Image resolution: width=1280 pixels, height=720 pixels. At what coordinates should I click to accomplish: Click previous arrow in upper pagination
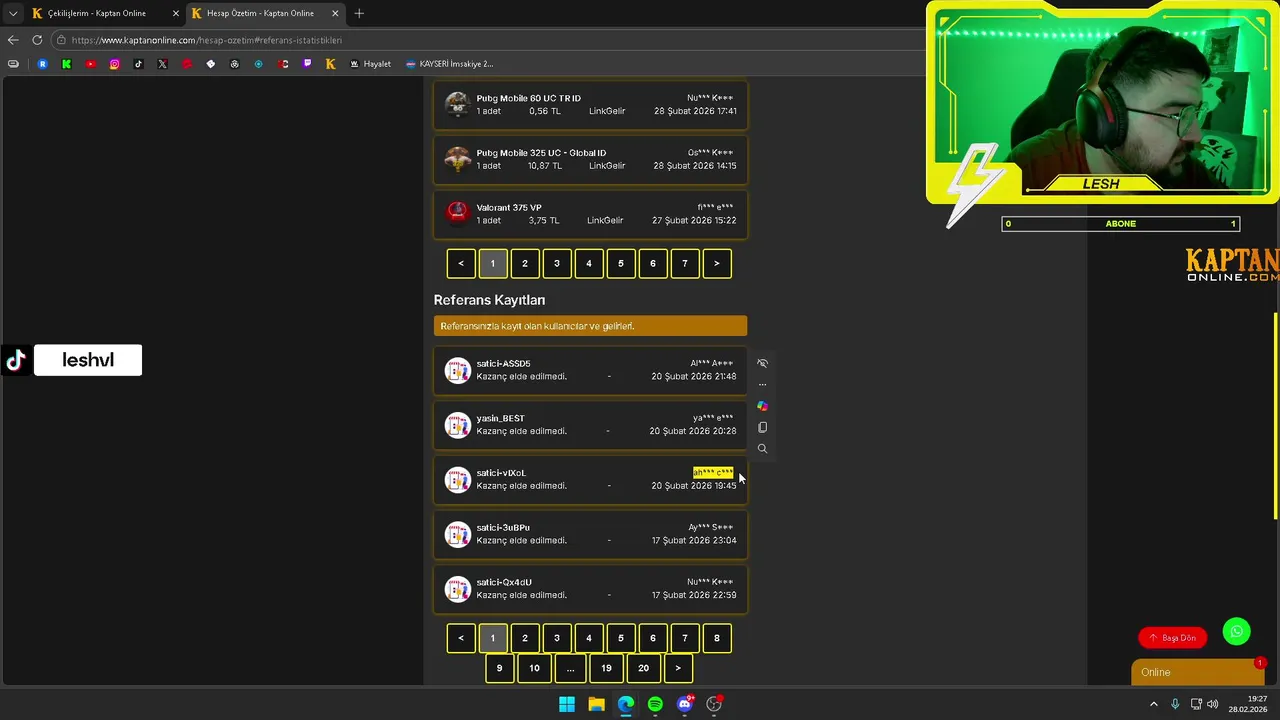461,264
